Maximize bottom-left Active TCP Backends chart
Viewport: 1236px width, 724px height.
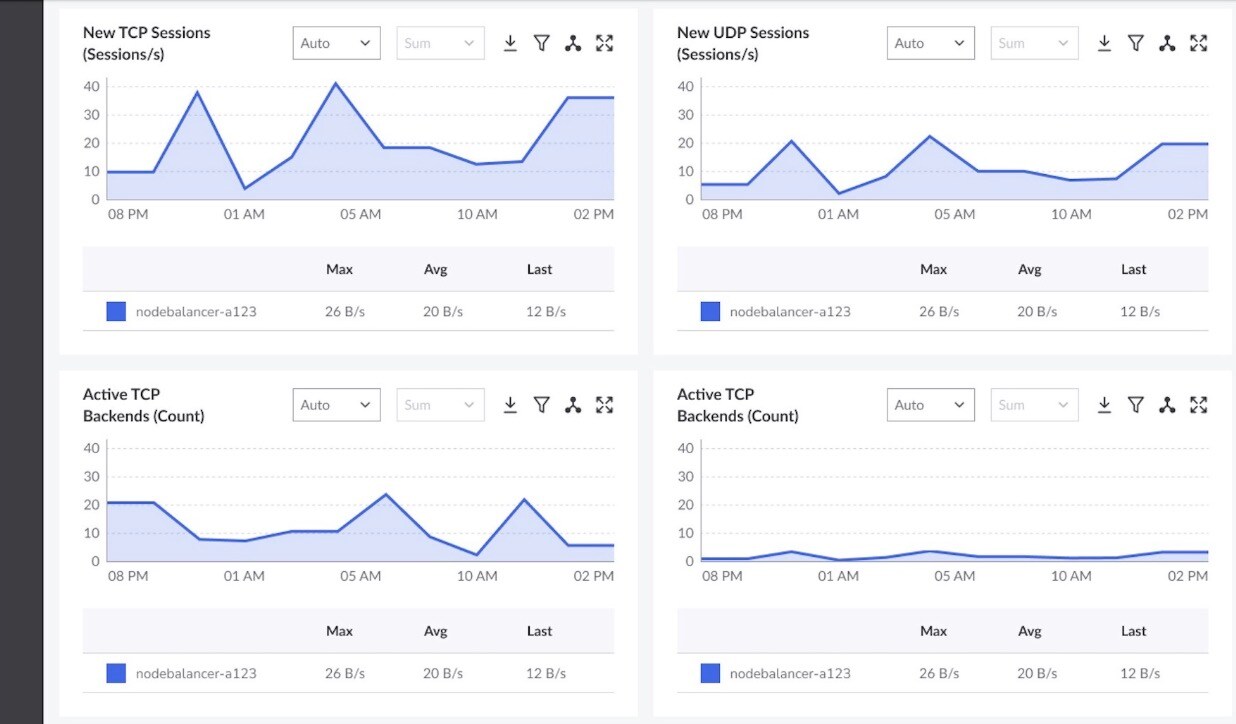point(604,405)
